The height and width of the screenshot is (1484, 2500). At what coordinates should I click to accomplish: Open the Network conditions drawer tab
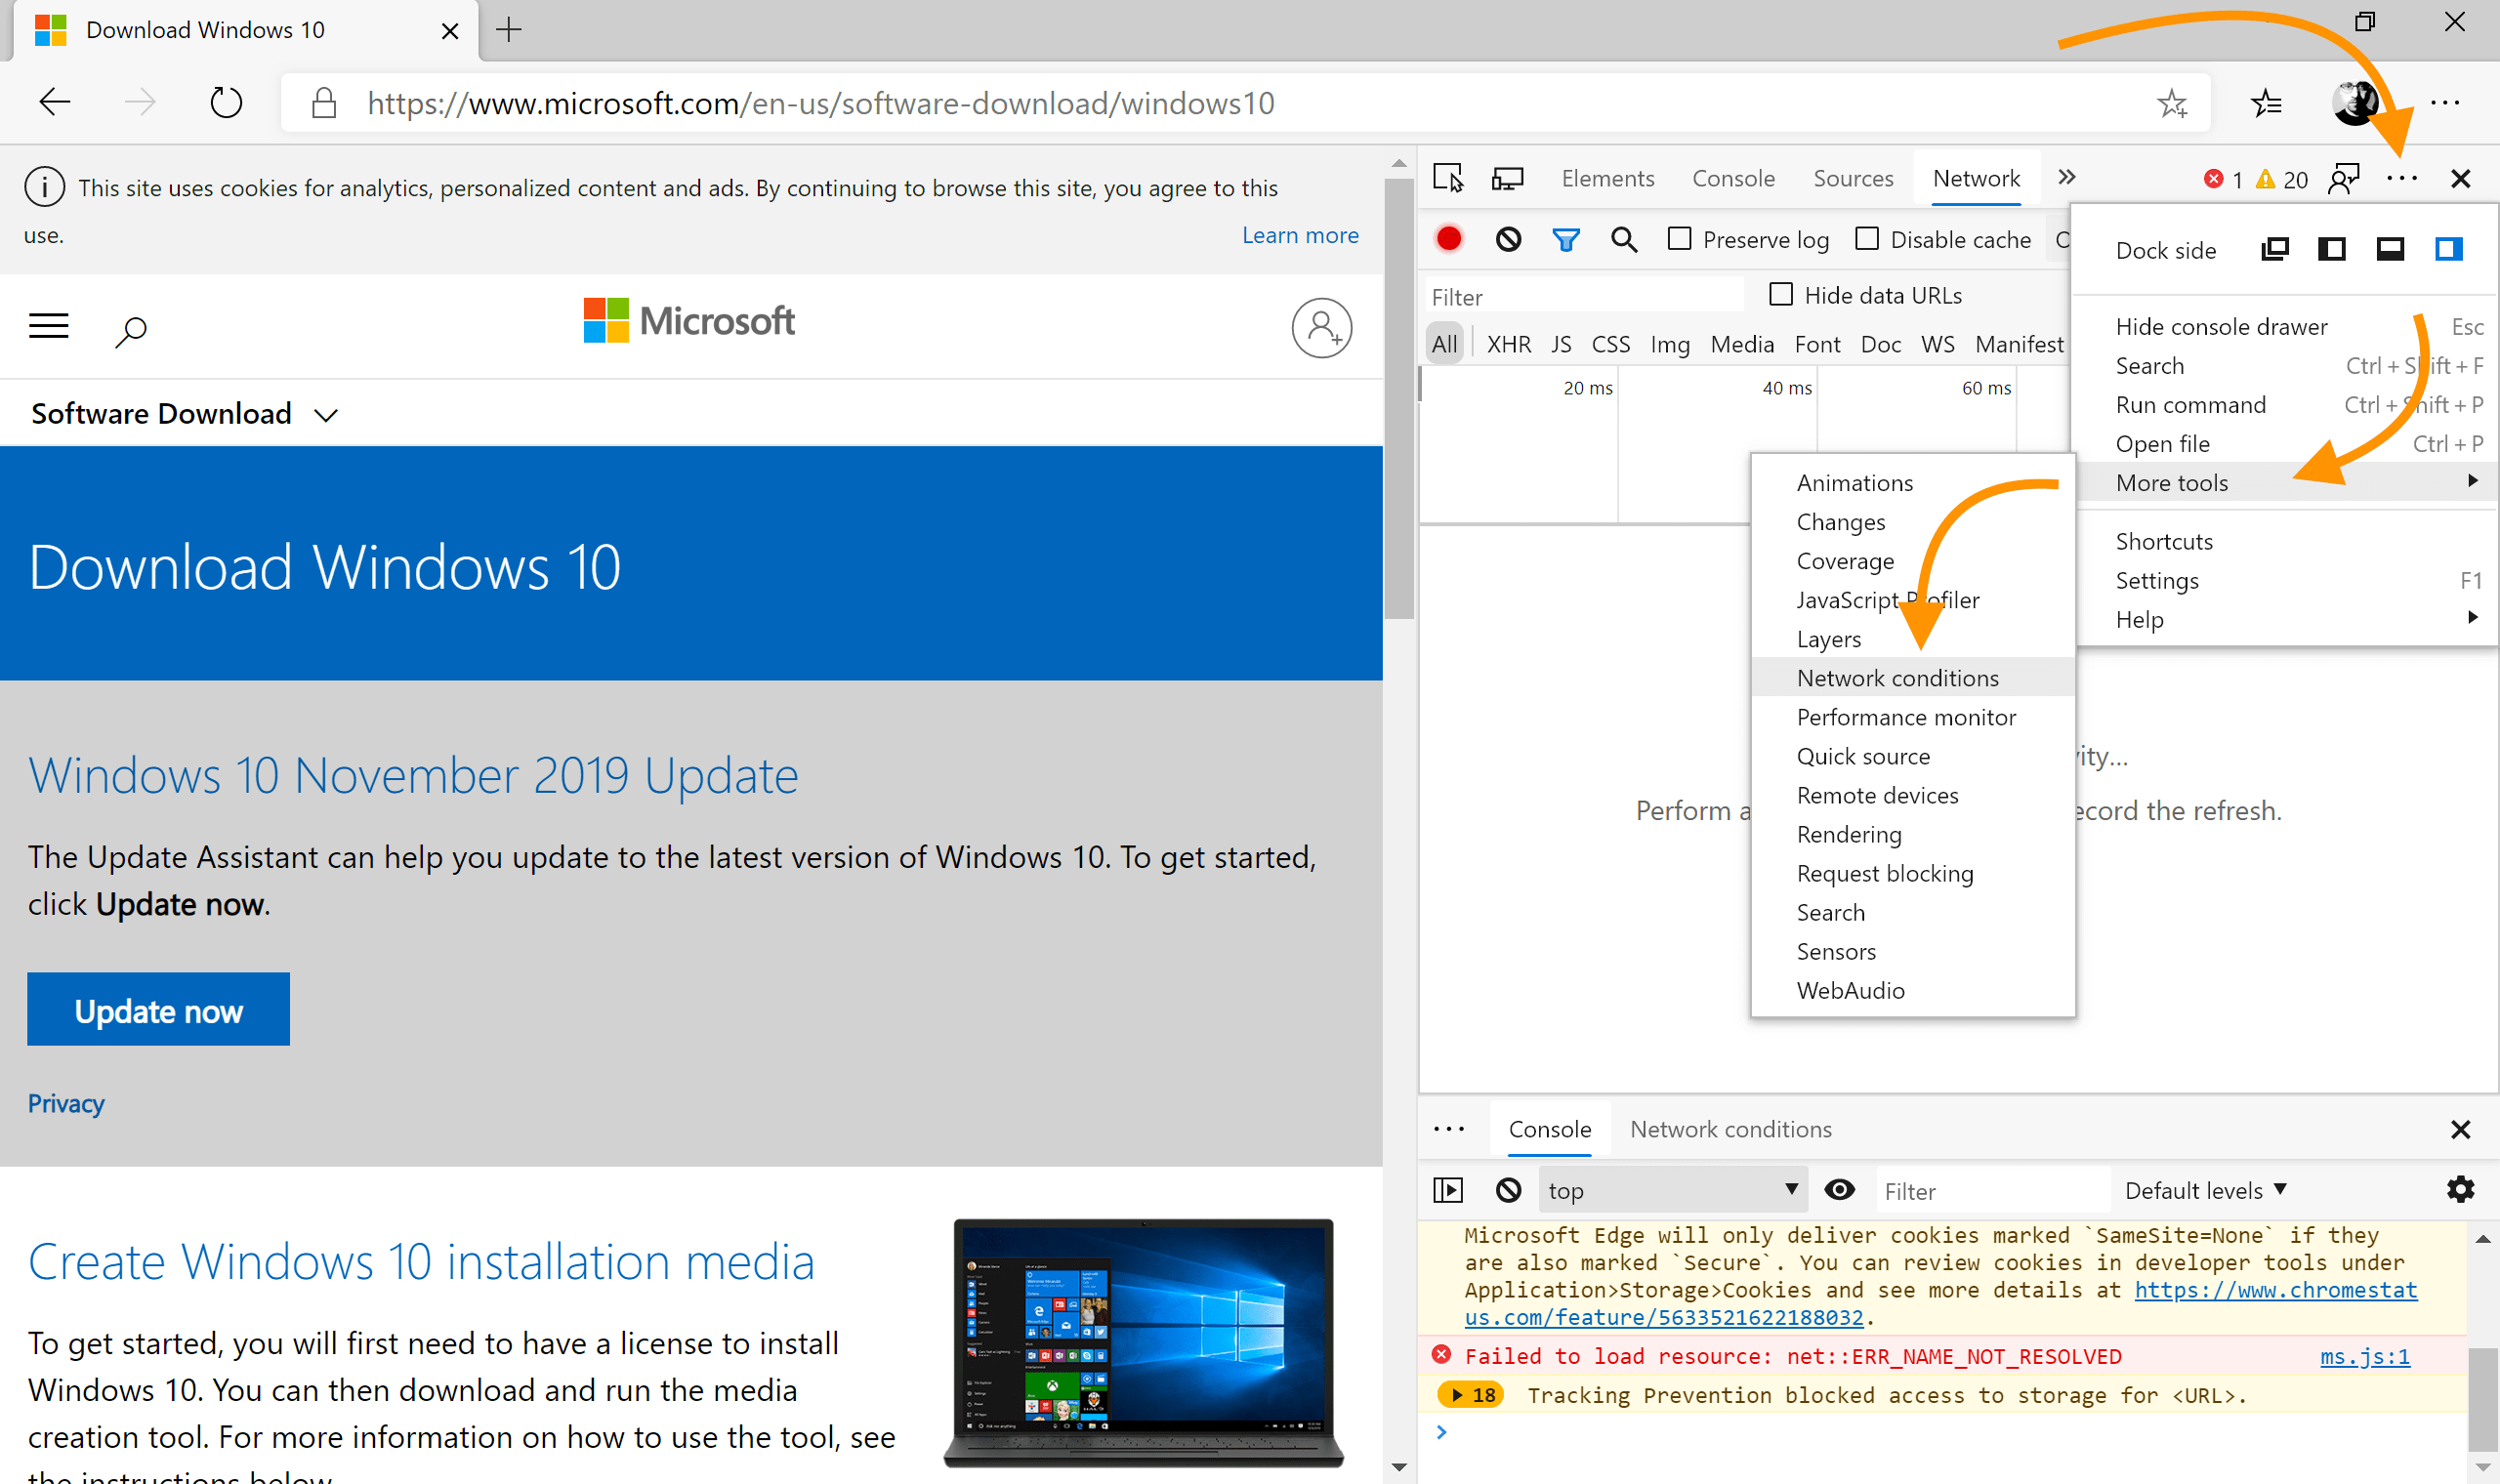1730,1129
